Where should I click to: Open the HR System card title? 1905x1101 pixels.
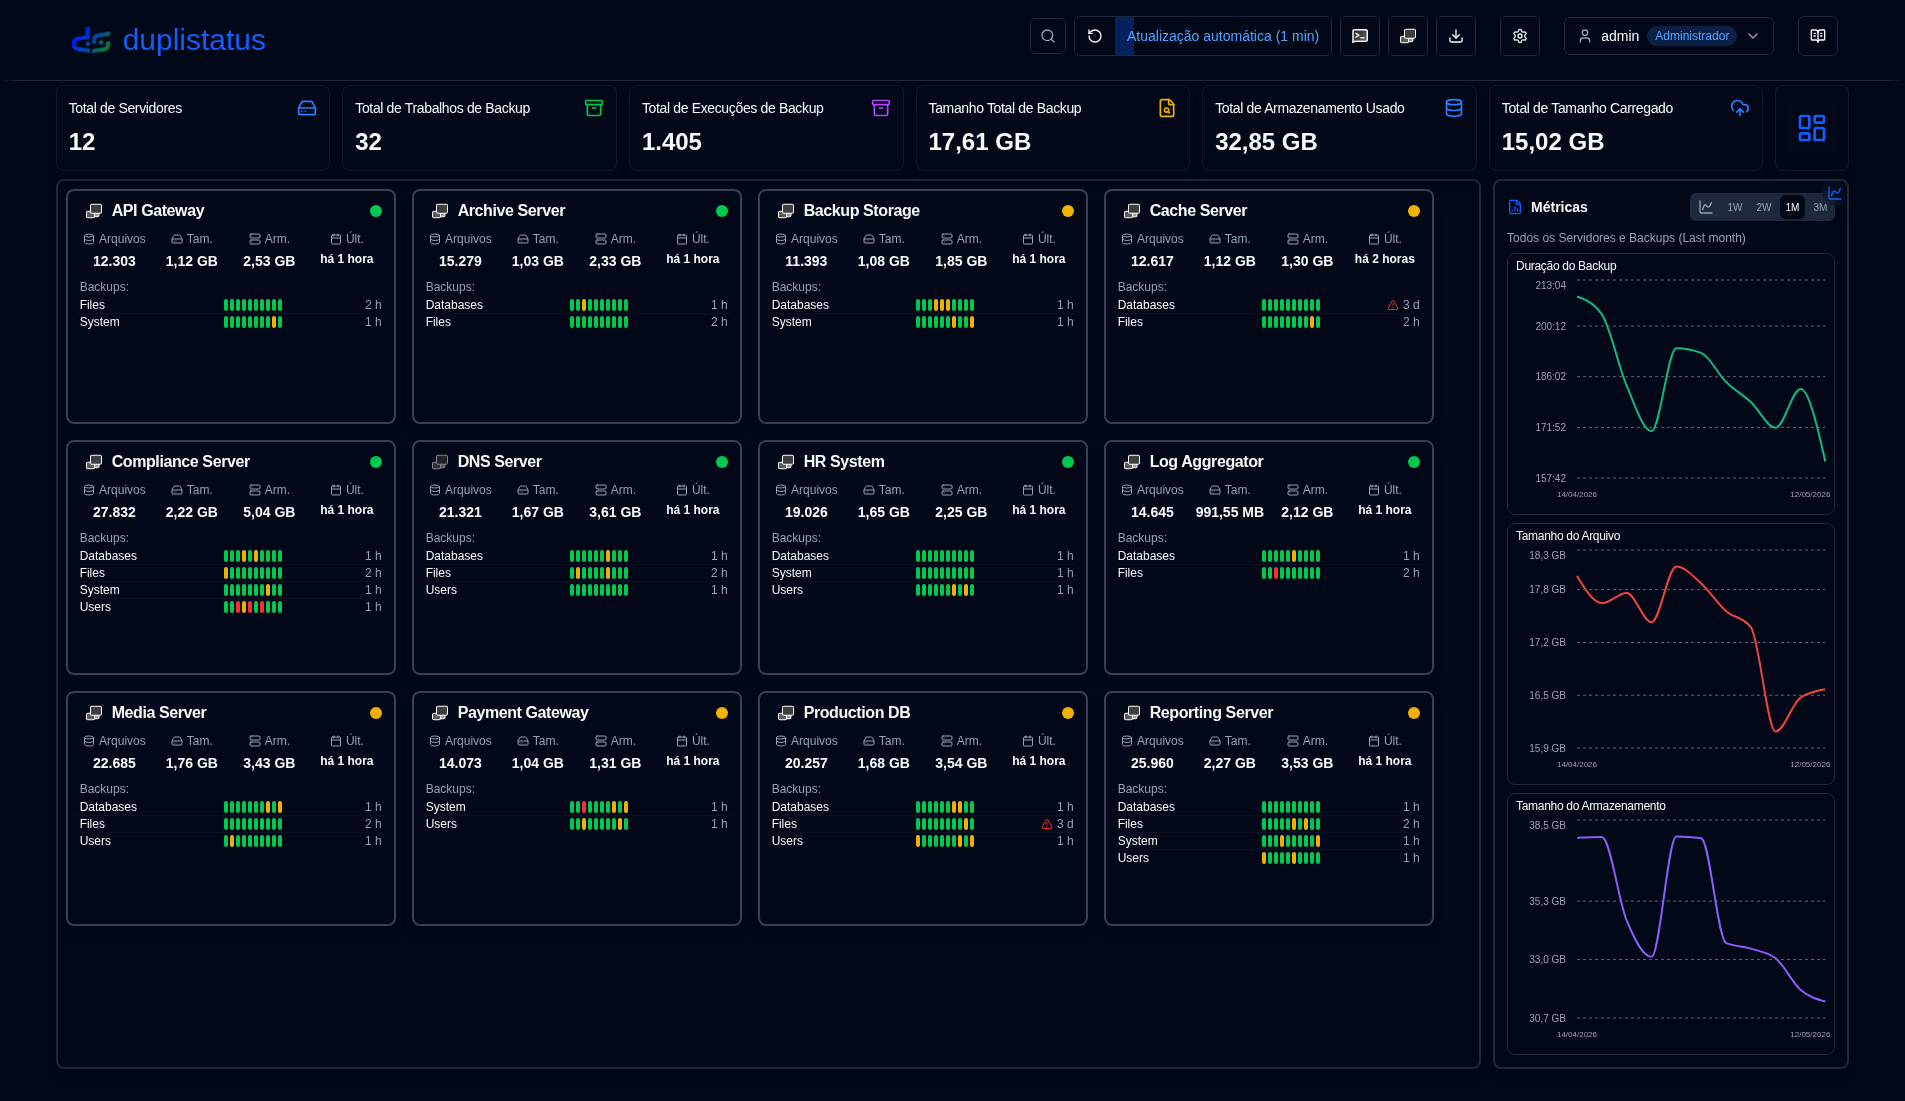coord(844,462)
